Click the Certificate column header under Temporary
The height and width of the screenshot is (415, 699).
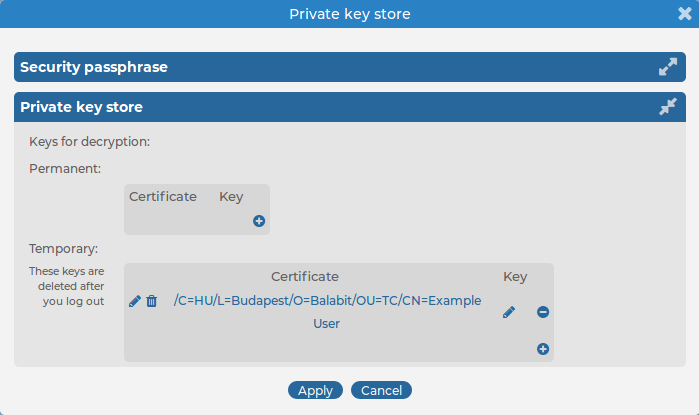pyautogui.click(x=305, y=276)
